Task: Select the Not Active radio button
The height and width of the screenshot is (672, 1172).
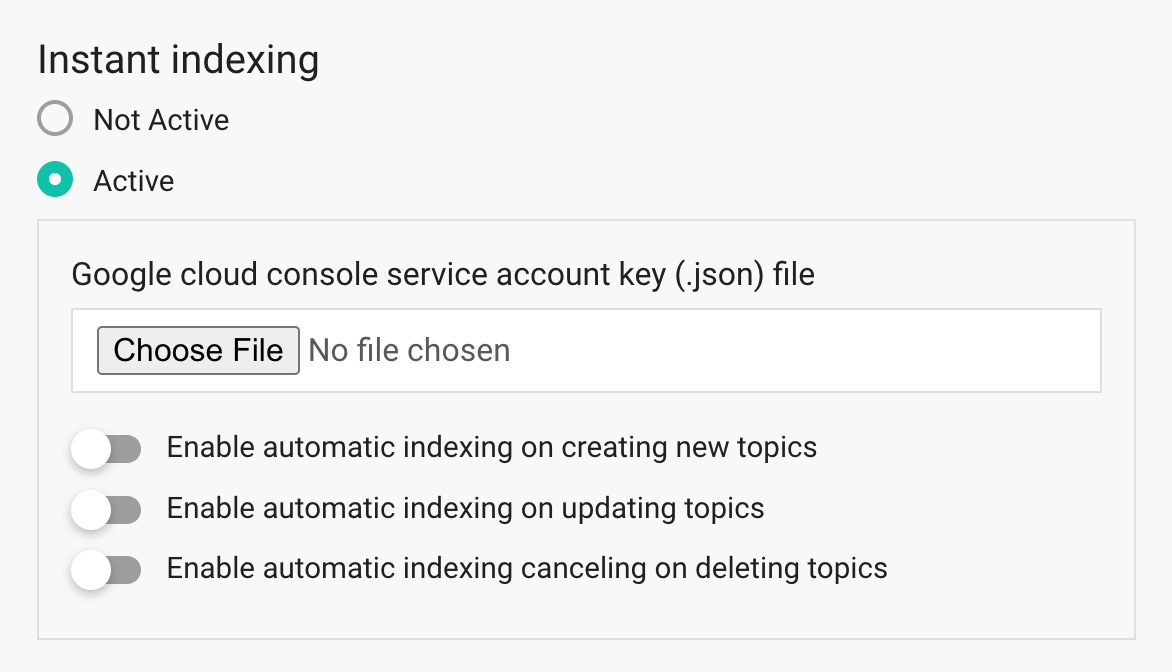Action: (55, 120)
